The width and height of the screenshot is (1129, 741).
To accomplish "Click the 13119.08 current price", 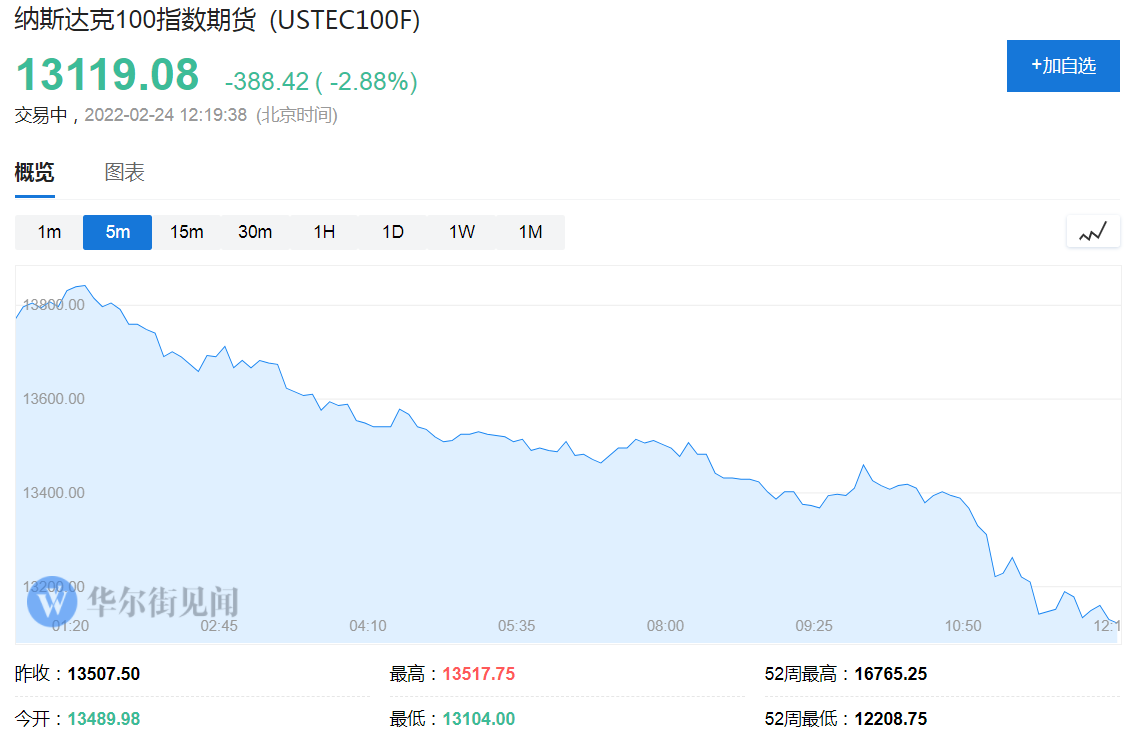I will pyautogui.click(x=107, y=75).
